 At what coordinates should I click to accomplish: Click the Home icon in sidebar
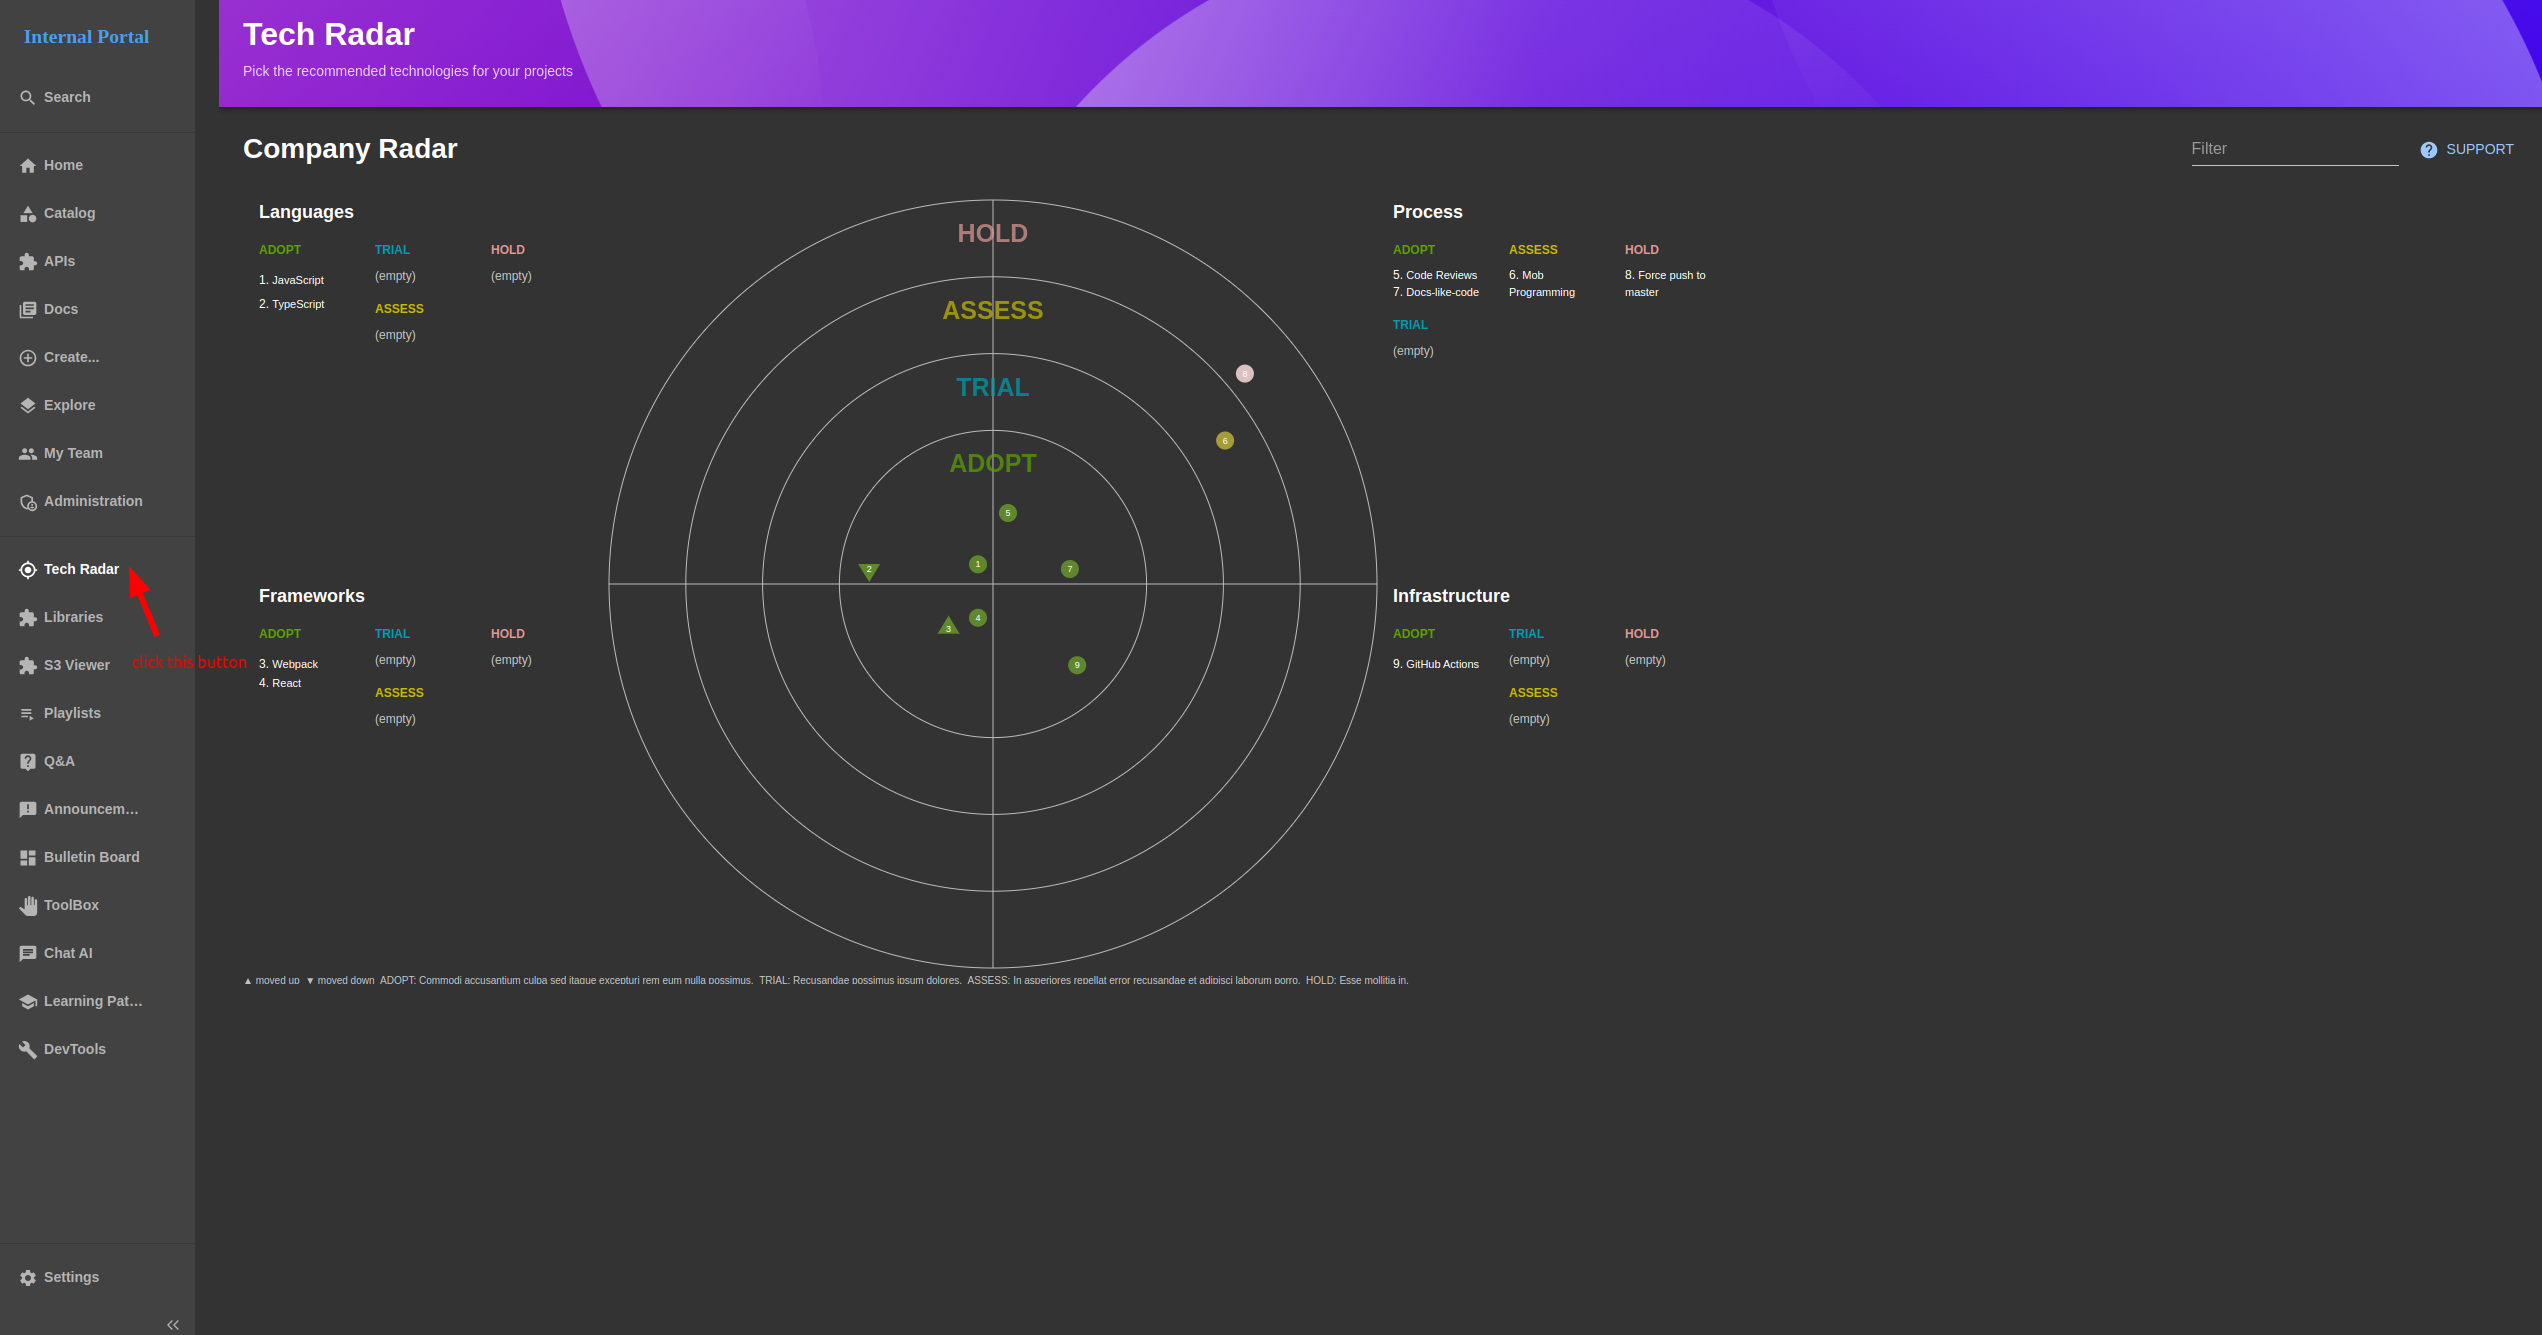[x=28, y=166]
